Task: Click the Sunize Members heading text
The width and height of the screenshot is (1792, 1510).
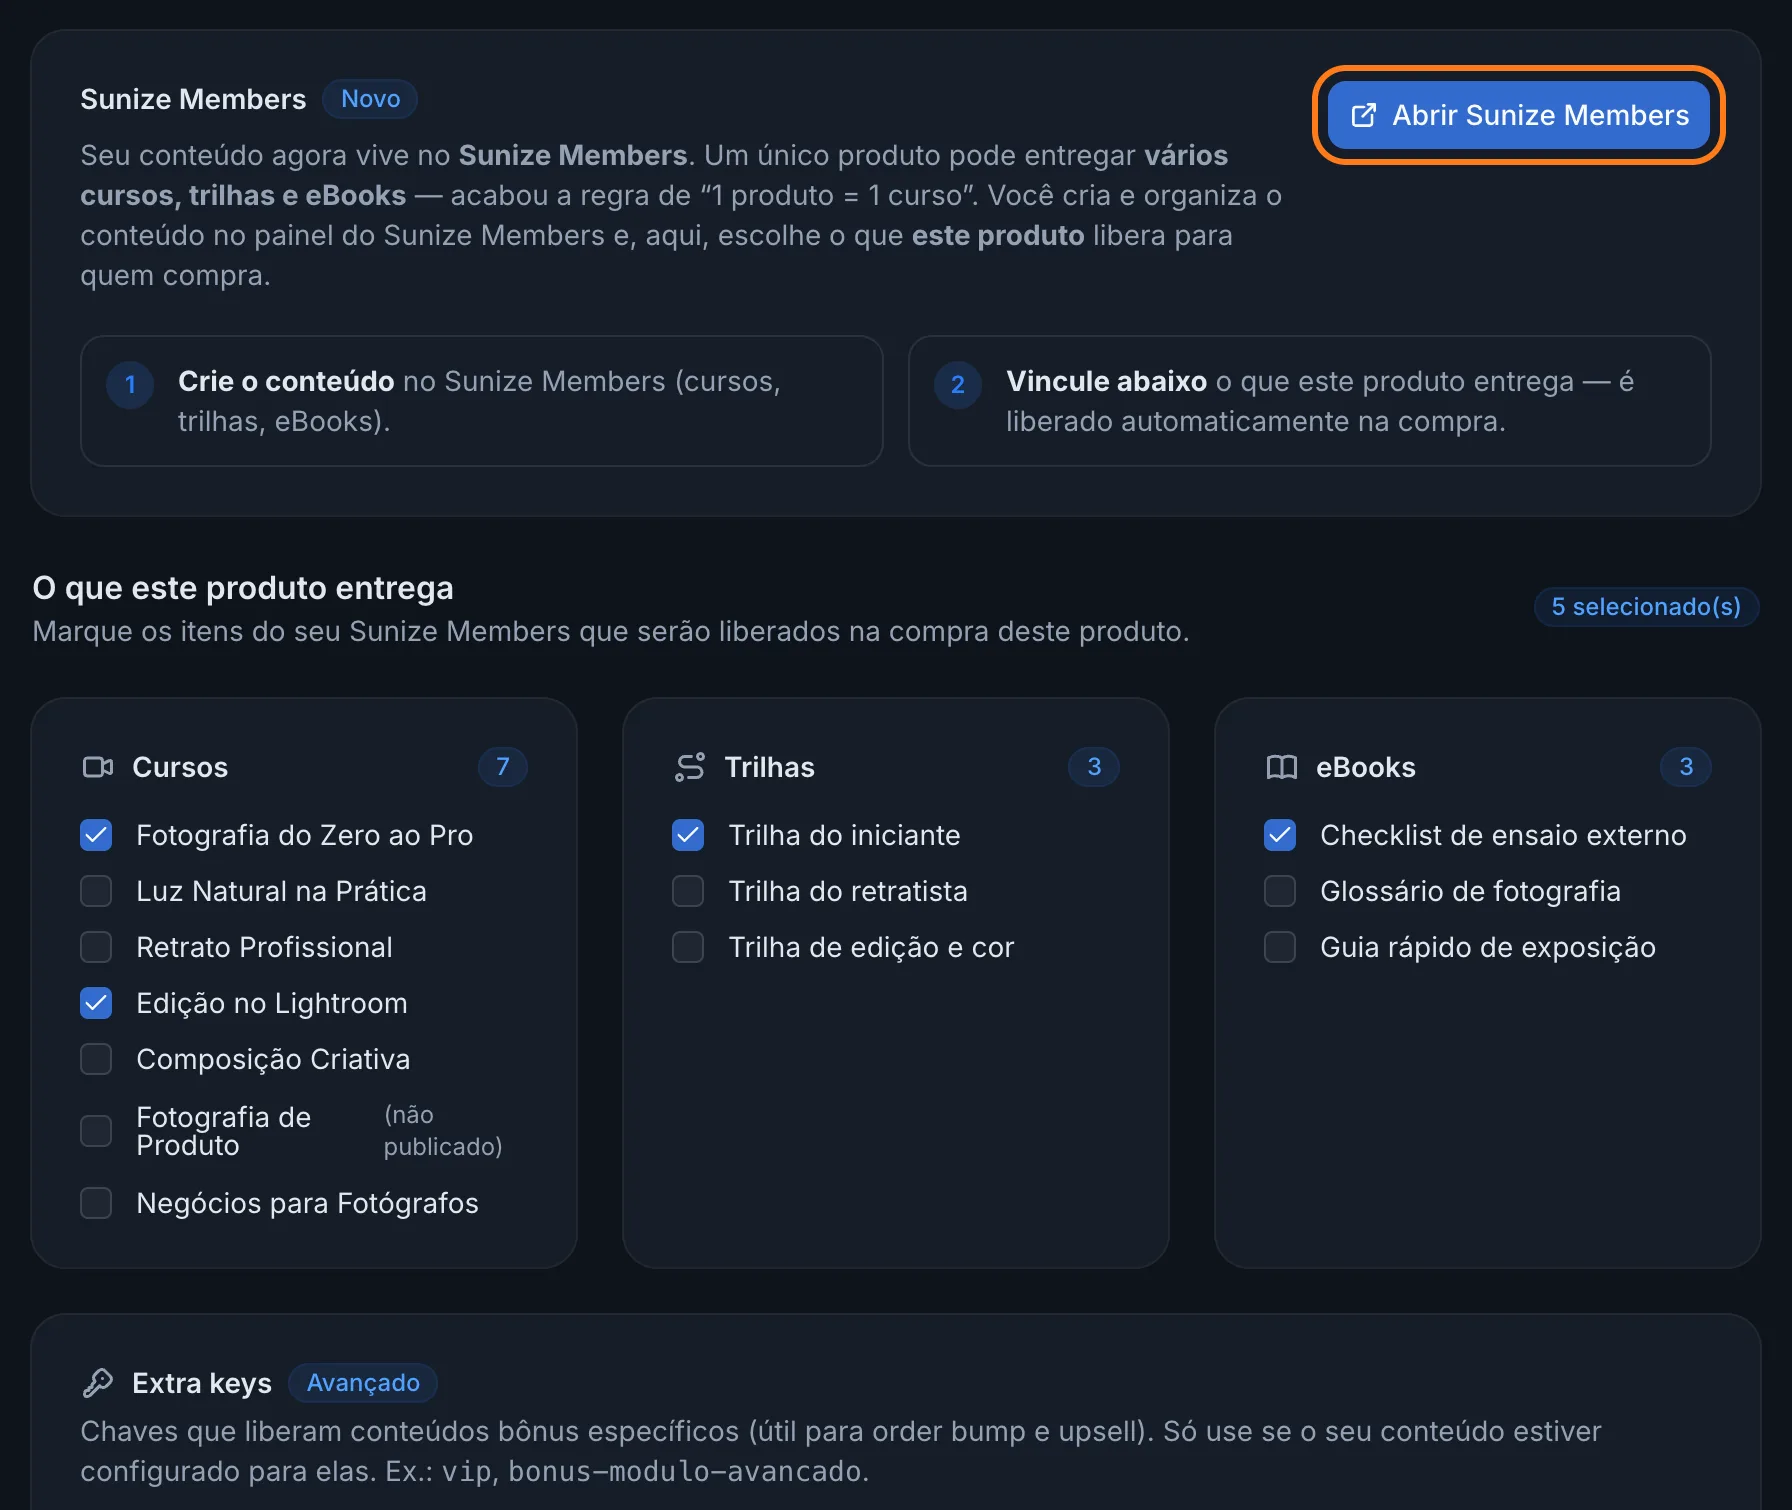Action: (x=193, y=99)
